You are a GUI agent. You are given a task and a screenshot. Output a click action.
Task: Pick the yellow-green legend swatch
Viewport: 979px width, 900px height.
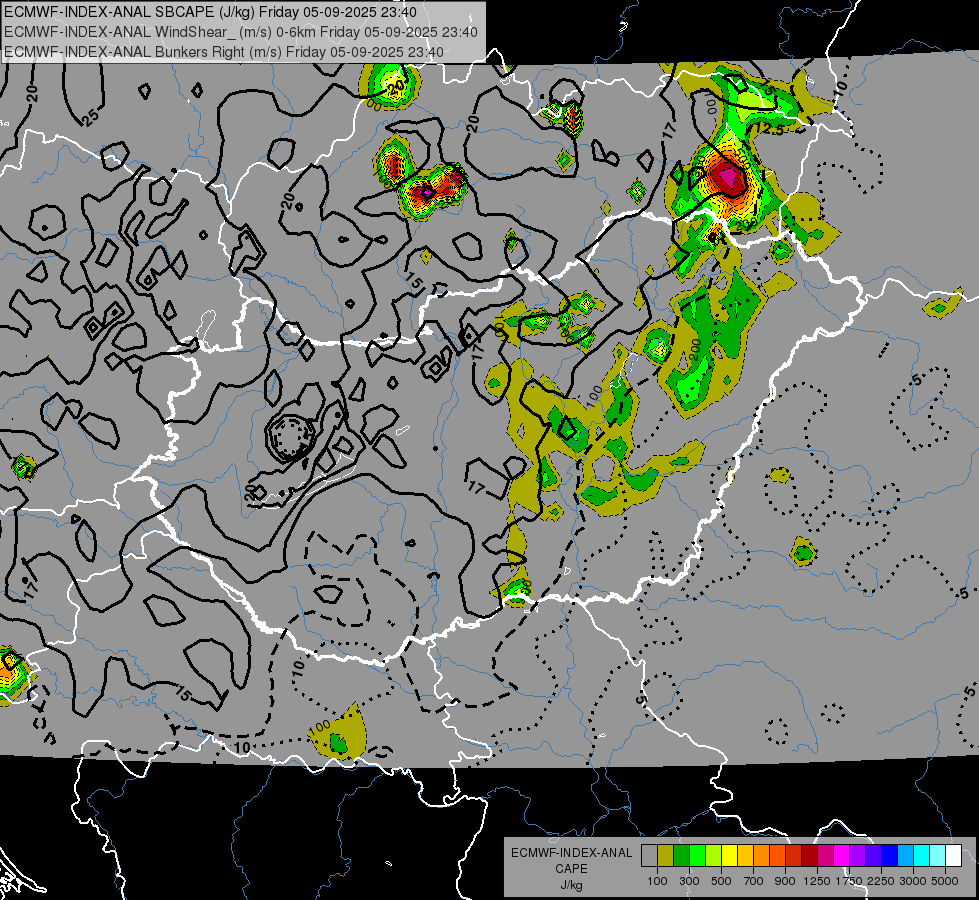pos(714,855)
